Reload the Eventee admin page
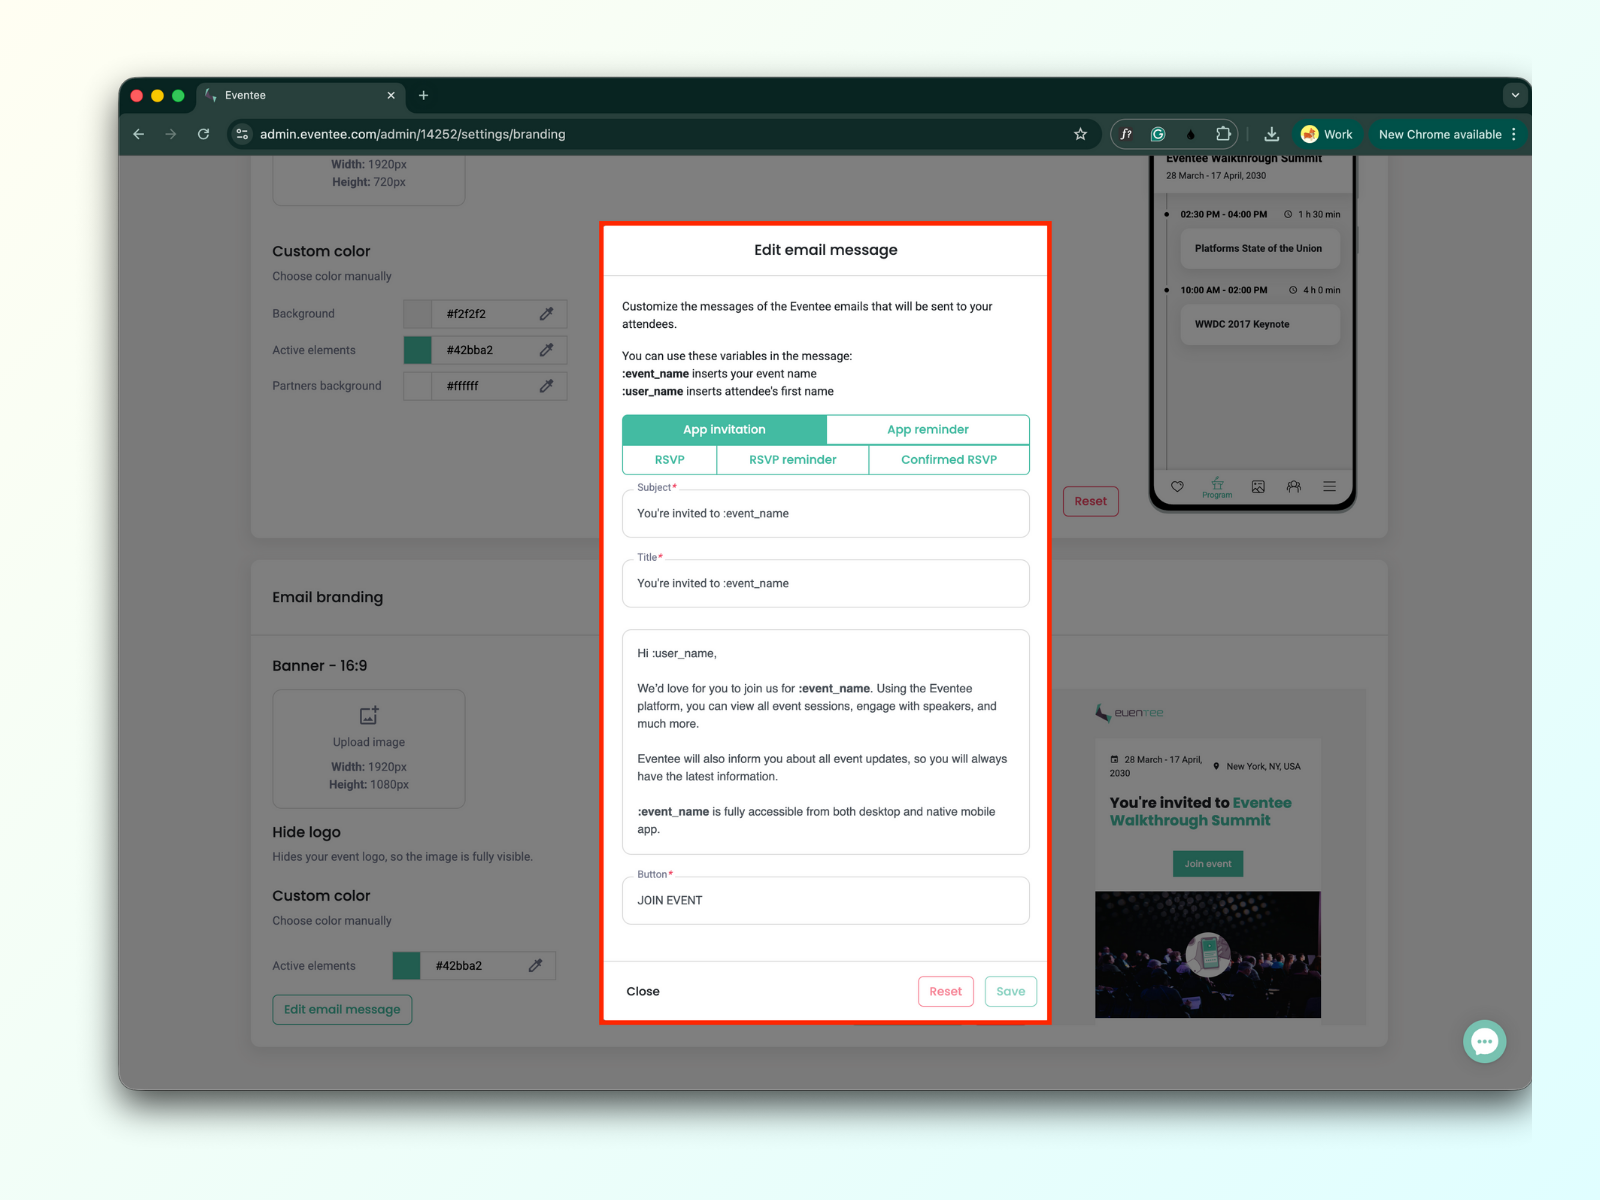1600x1200 pixels. 204,134
